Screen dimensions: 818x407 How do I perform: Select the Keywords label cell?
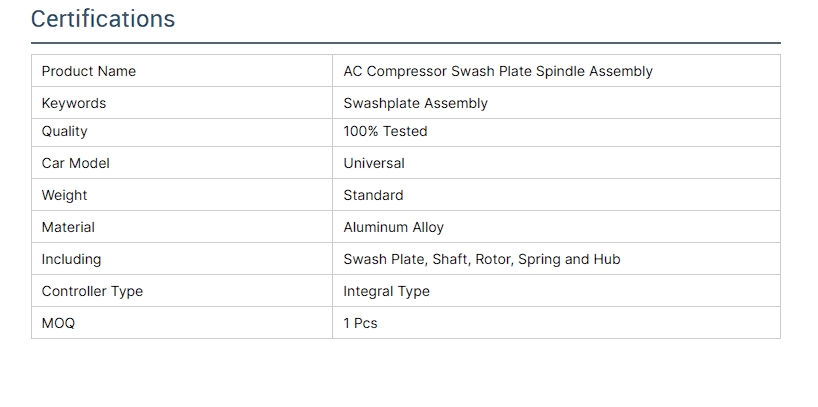point(74,103)
